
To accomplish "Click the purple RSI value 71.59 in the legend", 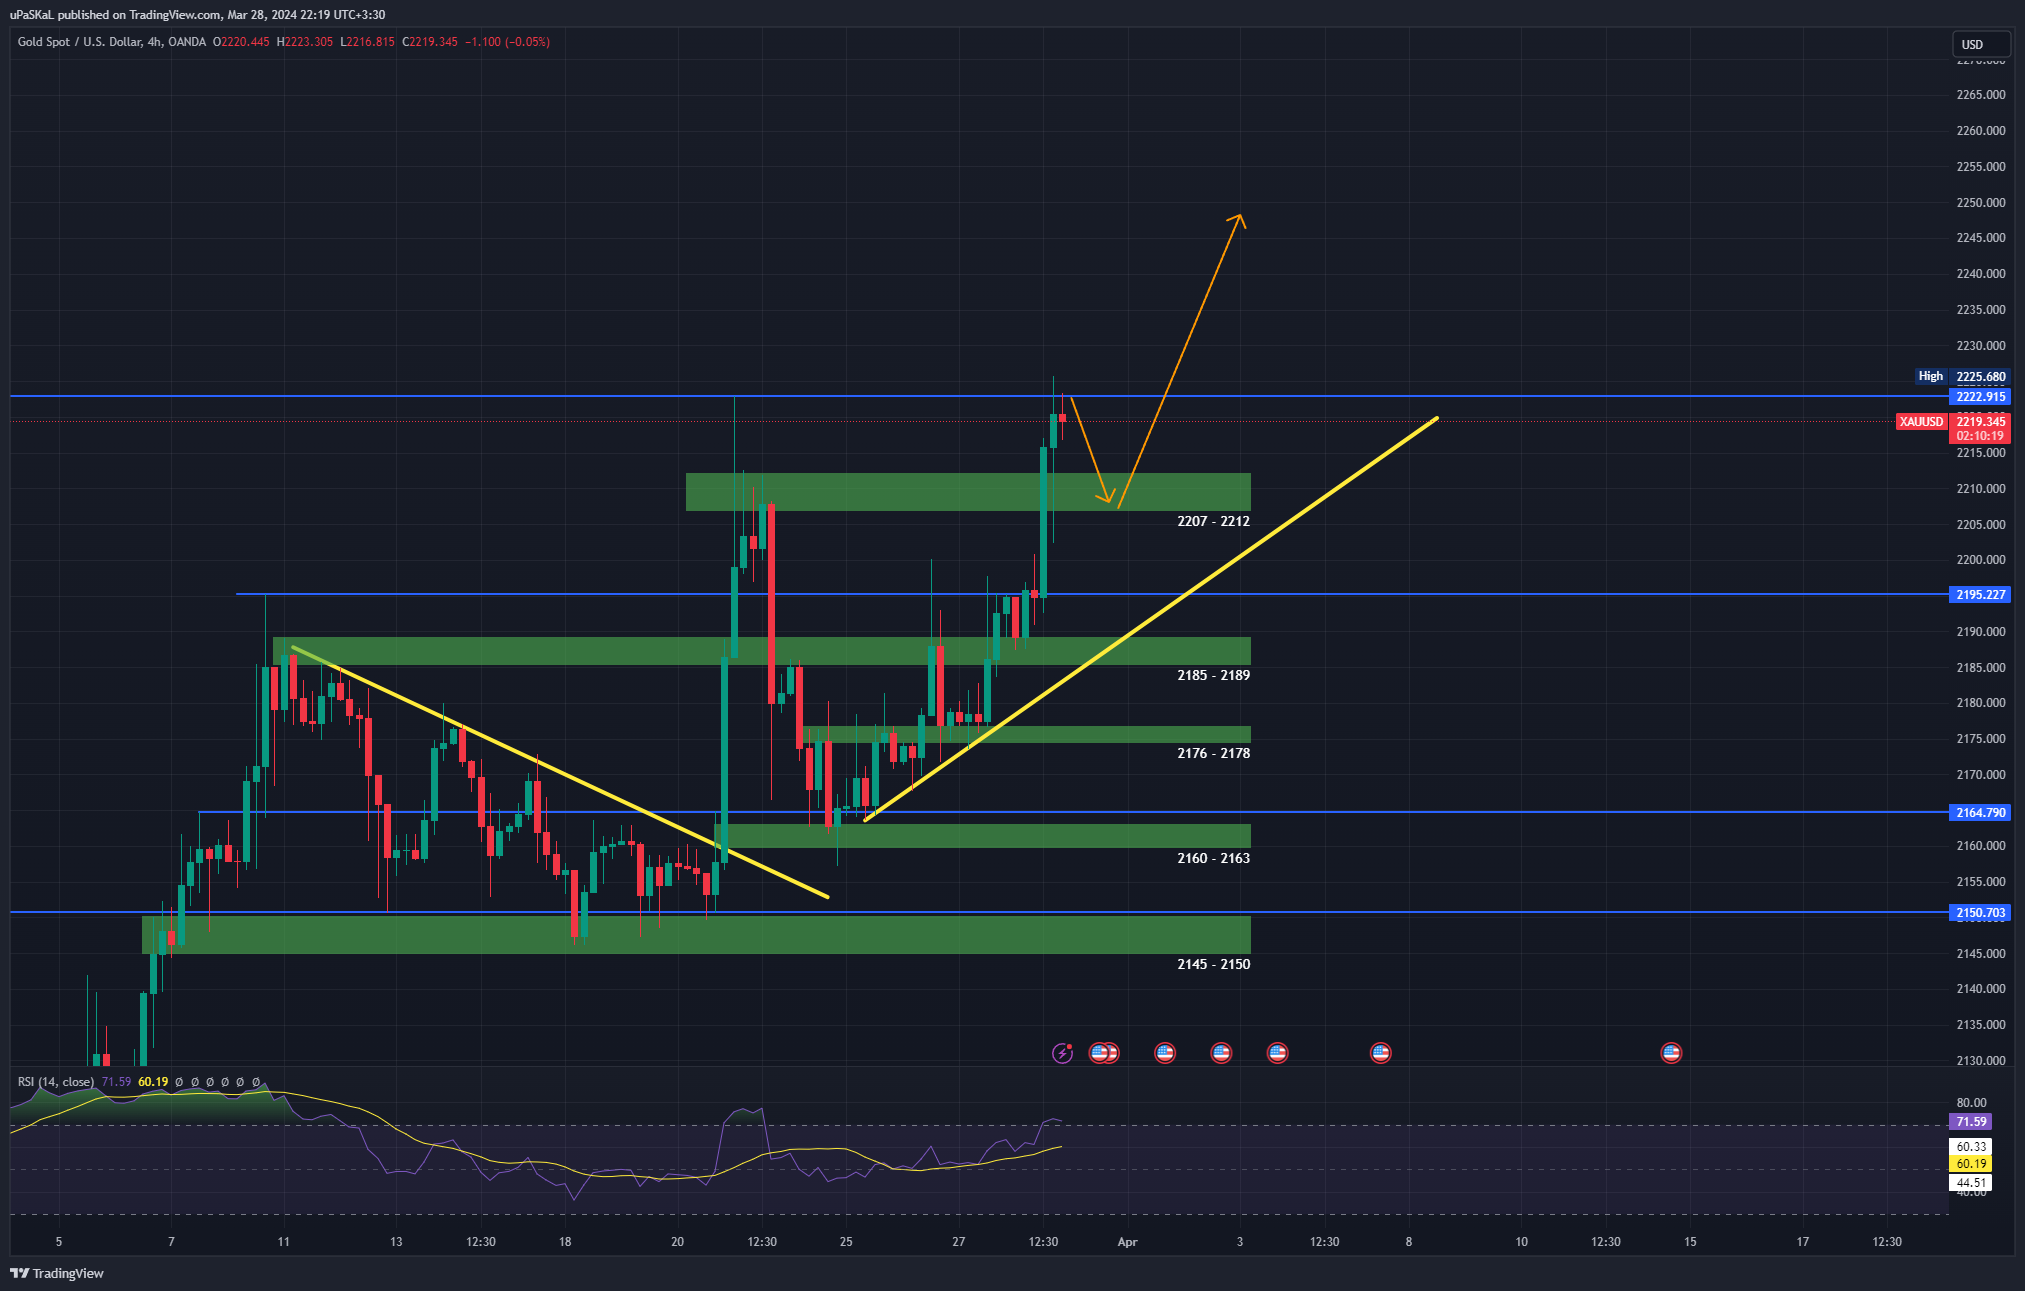I will click(x=116, y=1082).
